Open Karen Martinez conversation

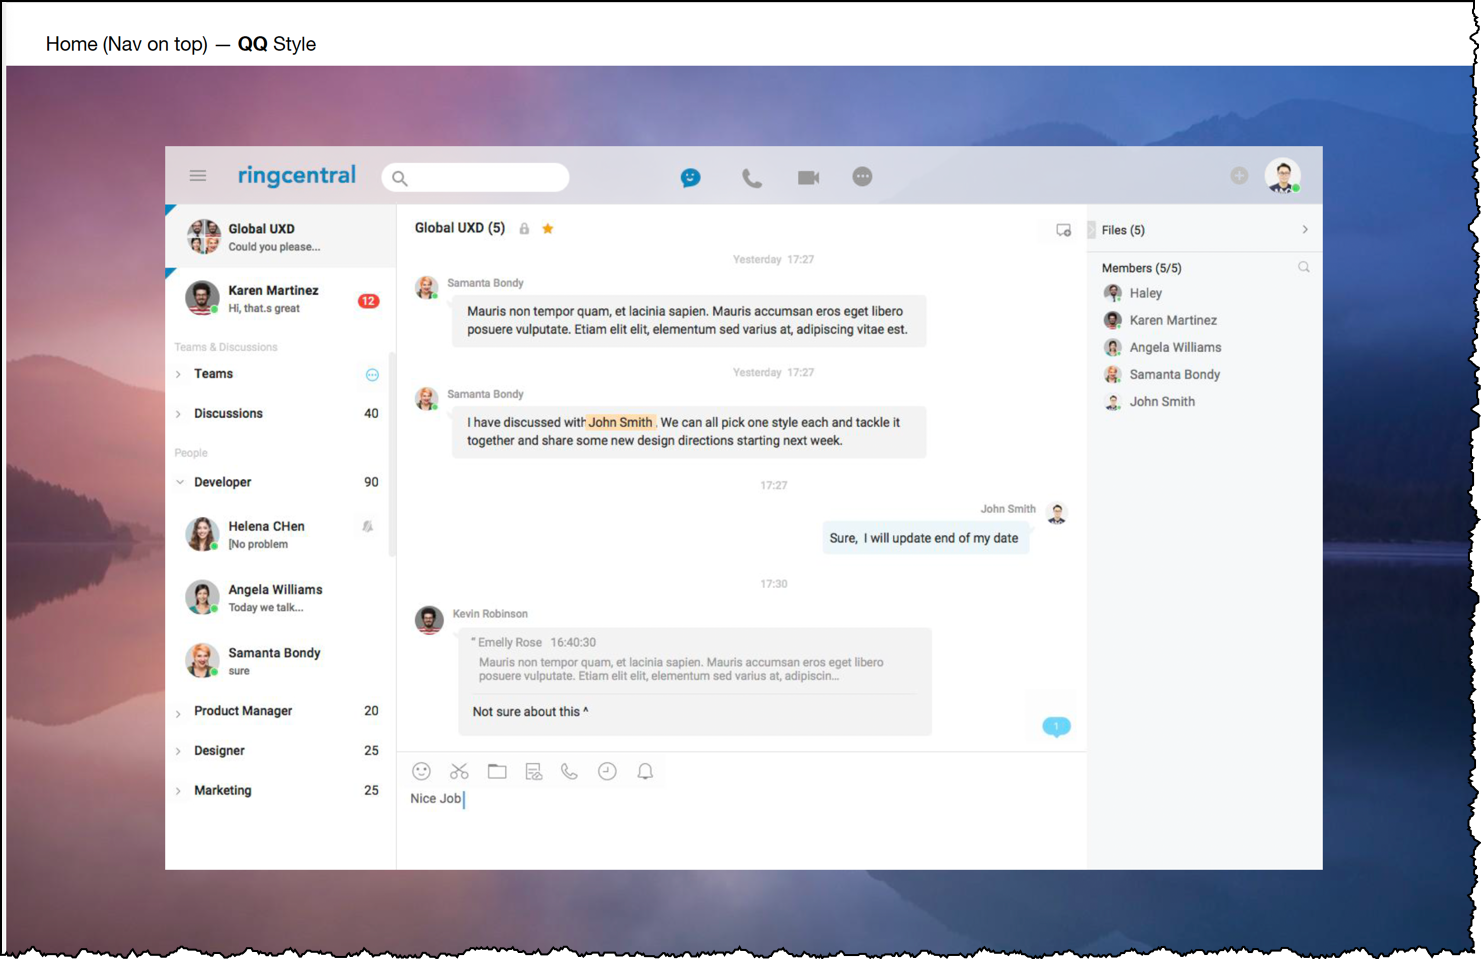click(x=281, y=298)
